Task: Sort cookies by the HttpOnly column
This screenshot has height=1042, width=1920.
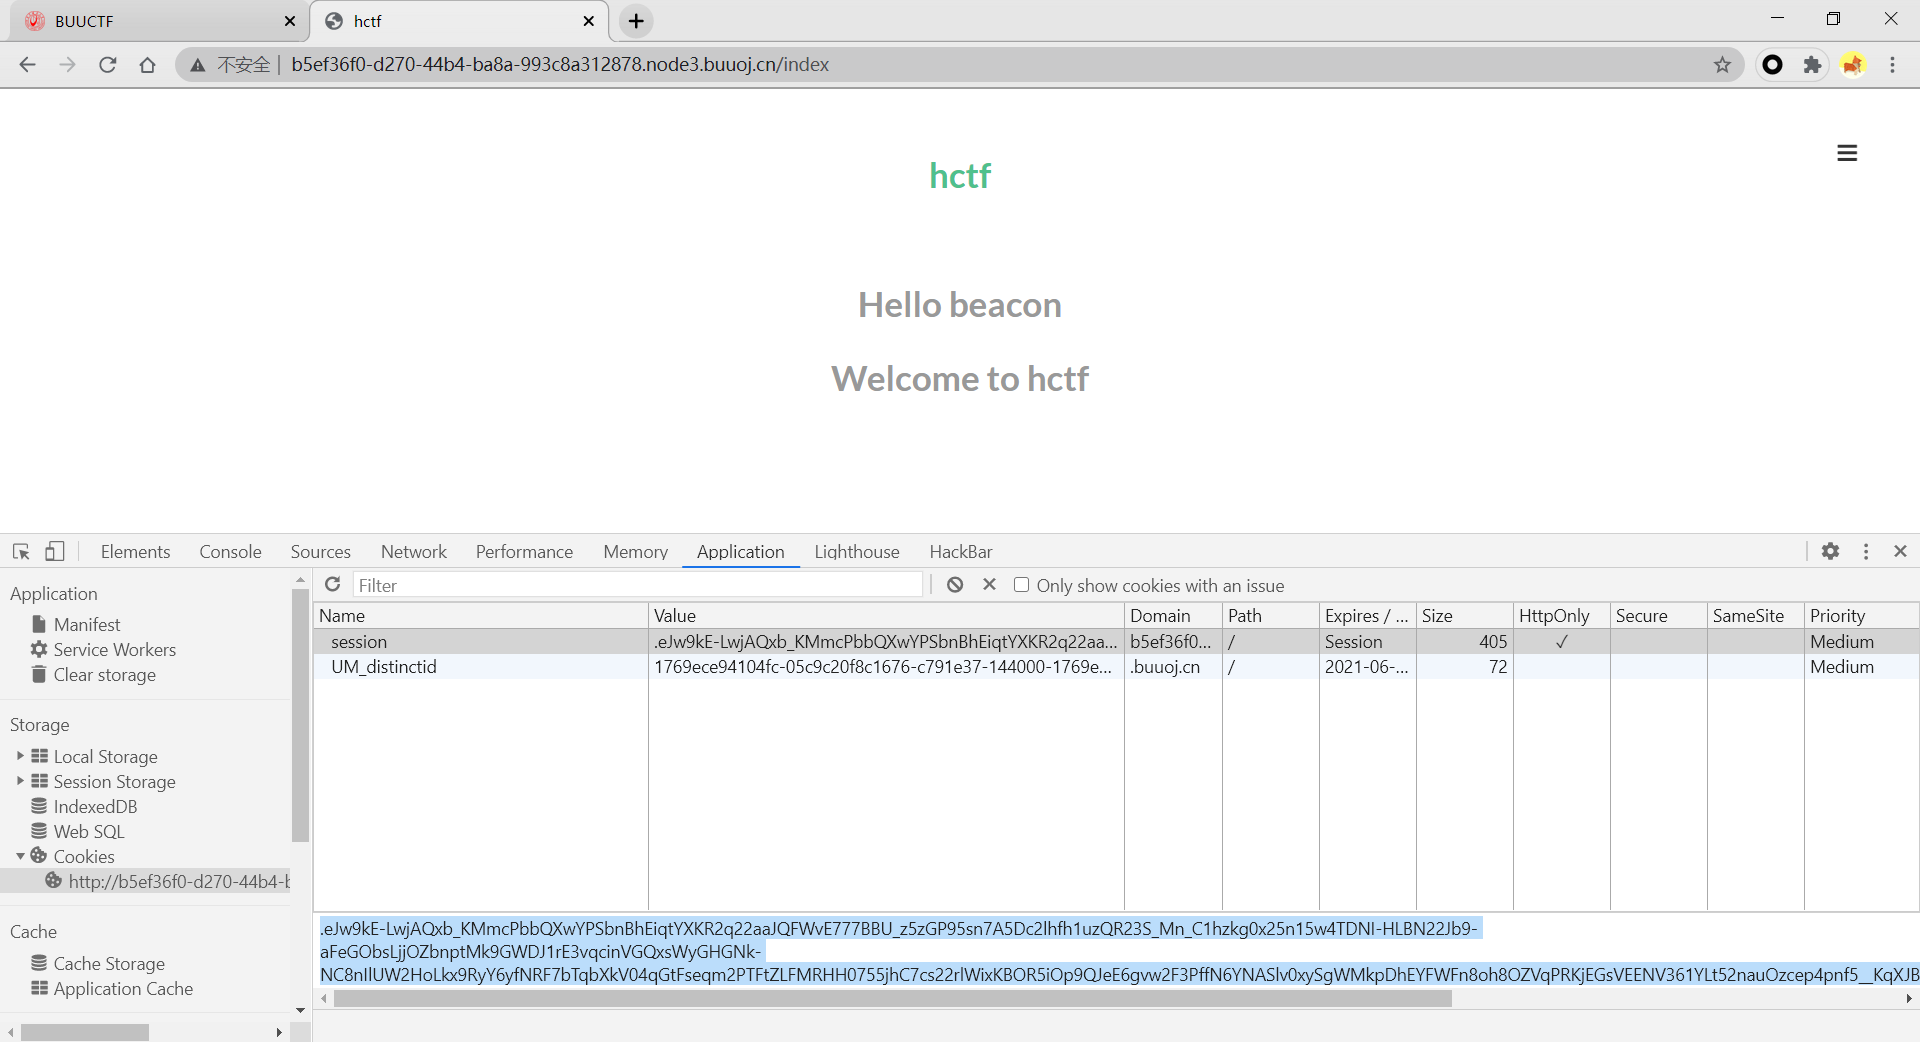Action: tap(1561, 615)
